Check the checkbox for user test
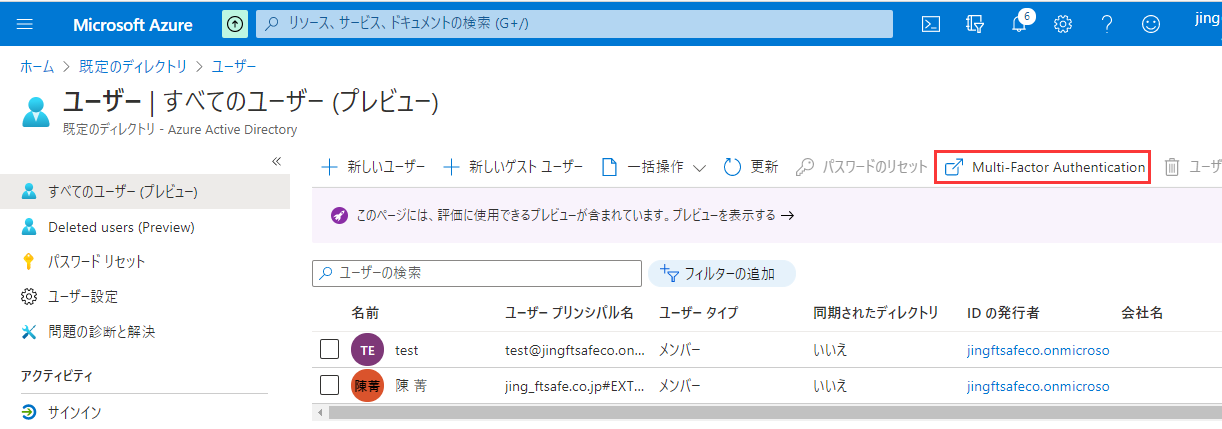Image resolution: width=1222 pixels, height=429 pixels. pos(330,350)
